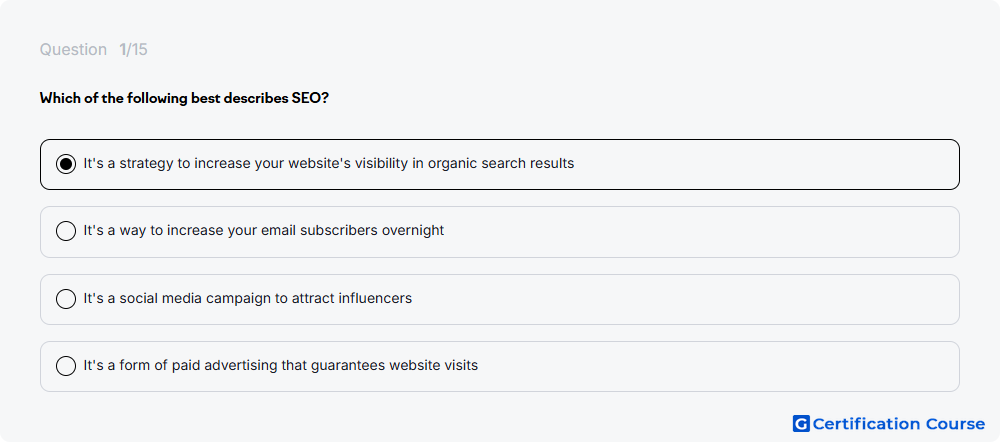Click the gray 'Question' label
This screenshot has width=1000, height=442.
73,50
